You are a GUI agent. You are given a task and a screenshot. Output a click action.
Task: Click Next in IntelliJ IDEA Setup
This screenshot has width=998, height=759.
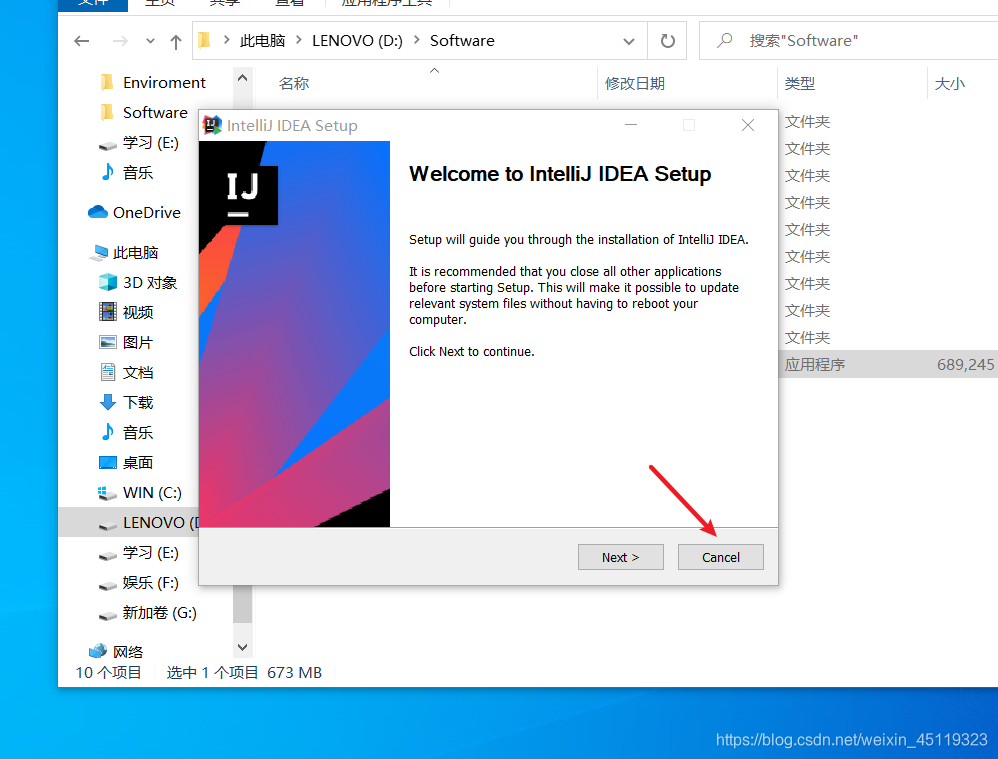(621, 557)
